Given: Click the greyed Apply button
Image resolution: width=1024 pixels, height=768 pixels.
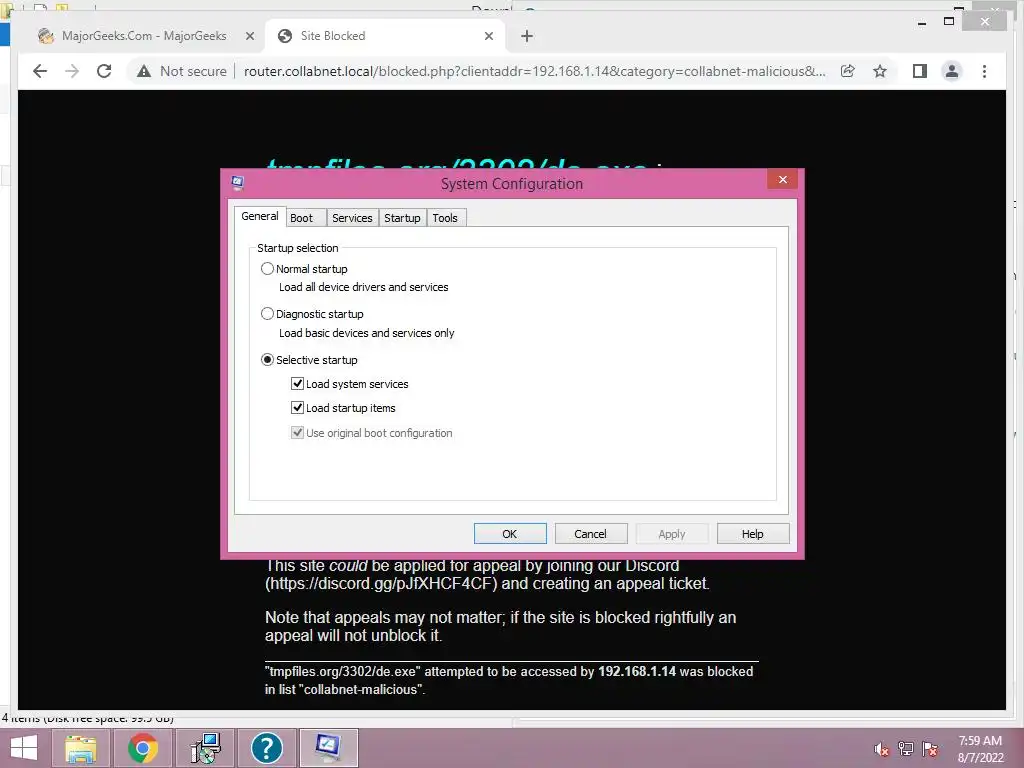Looking at the screenshot, I should pyautogui.click(x=672, y=534).
